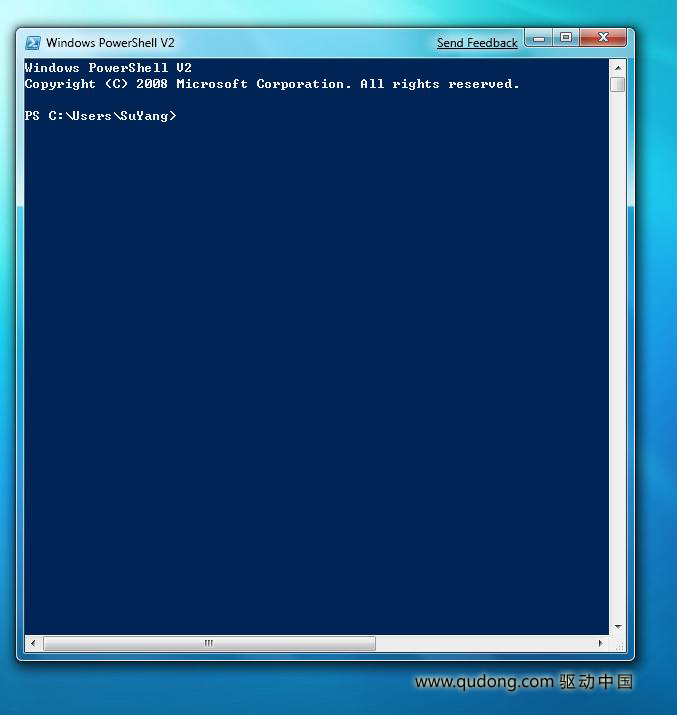
Task: Click the horizontal scrollbar thumb grip
Action: point(209,643)
